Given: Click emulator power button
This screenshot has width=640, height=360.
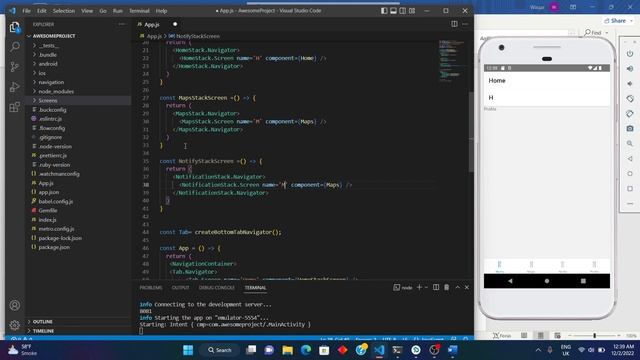Looking at the screenshot, I should point(630,53).
